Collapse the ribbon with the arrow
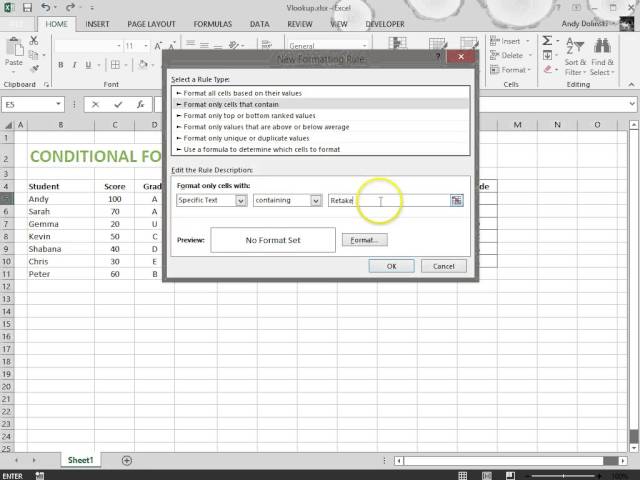 click(631, 84)
